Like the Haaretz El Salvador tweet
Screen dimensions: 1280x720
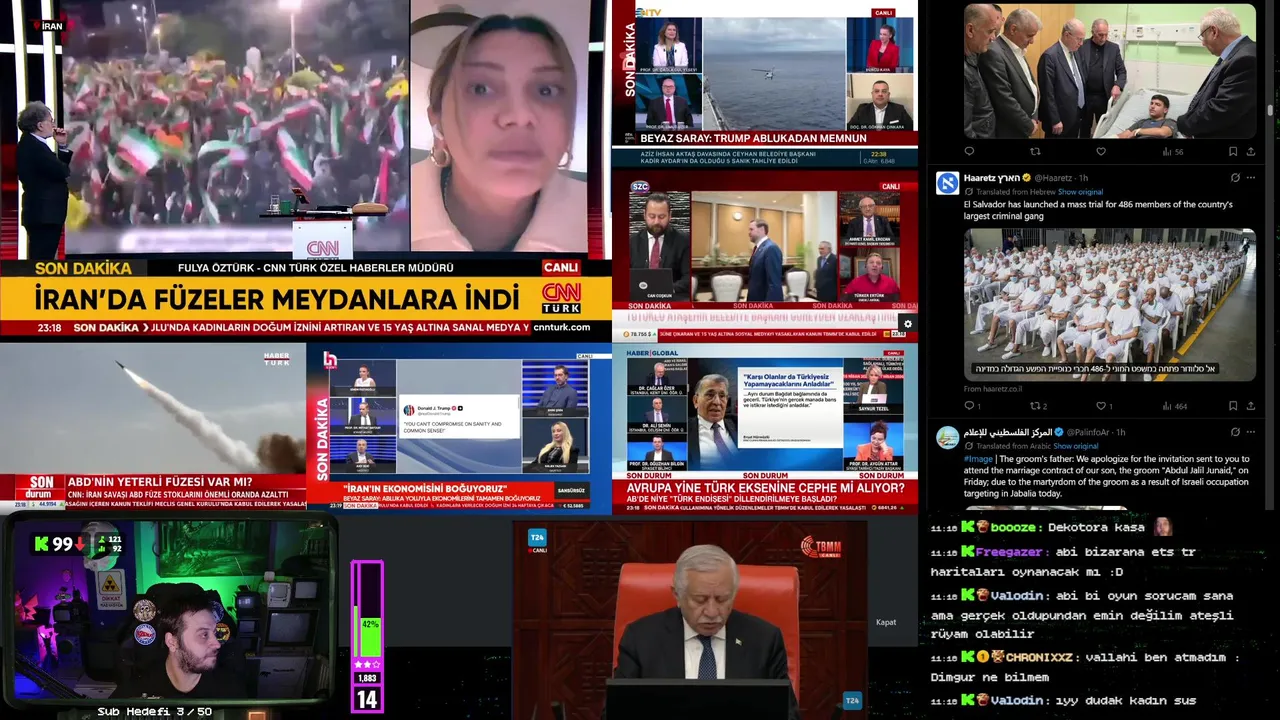(x=1101, y=406)
